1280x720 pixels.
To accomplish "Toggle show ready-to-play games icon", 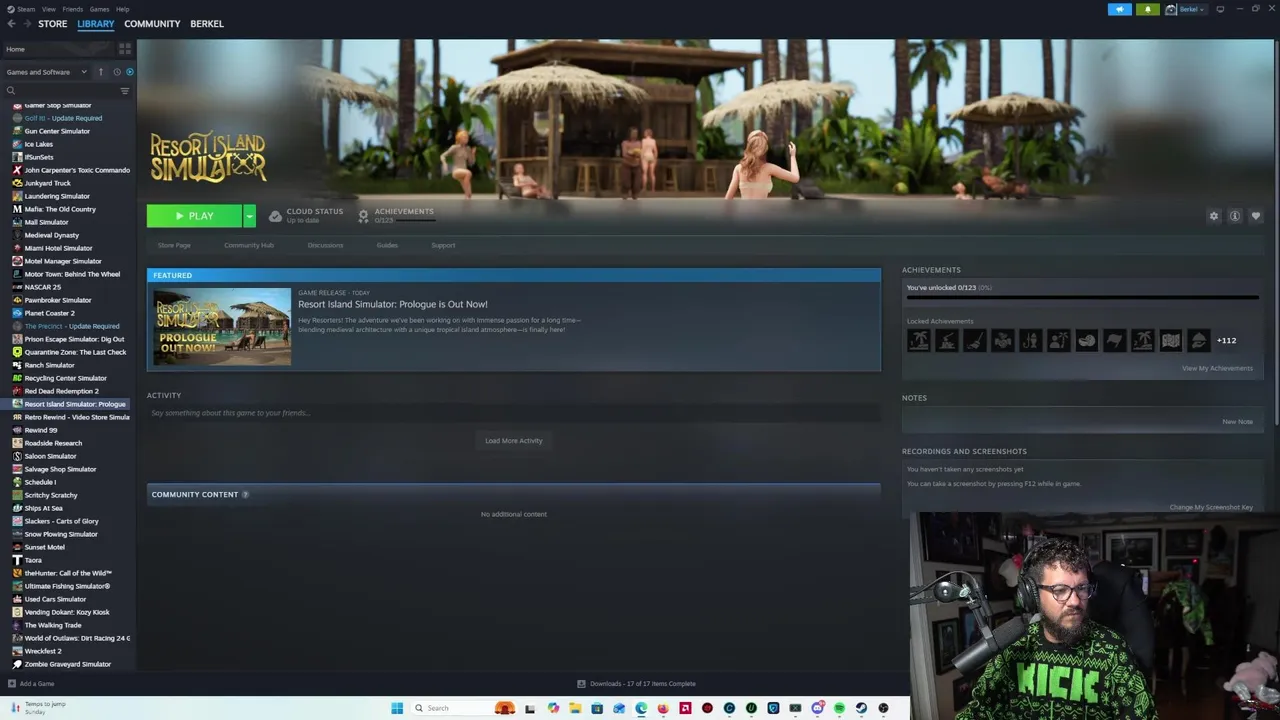I will (129, 72).
